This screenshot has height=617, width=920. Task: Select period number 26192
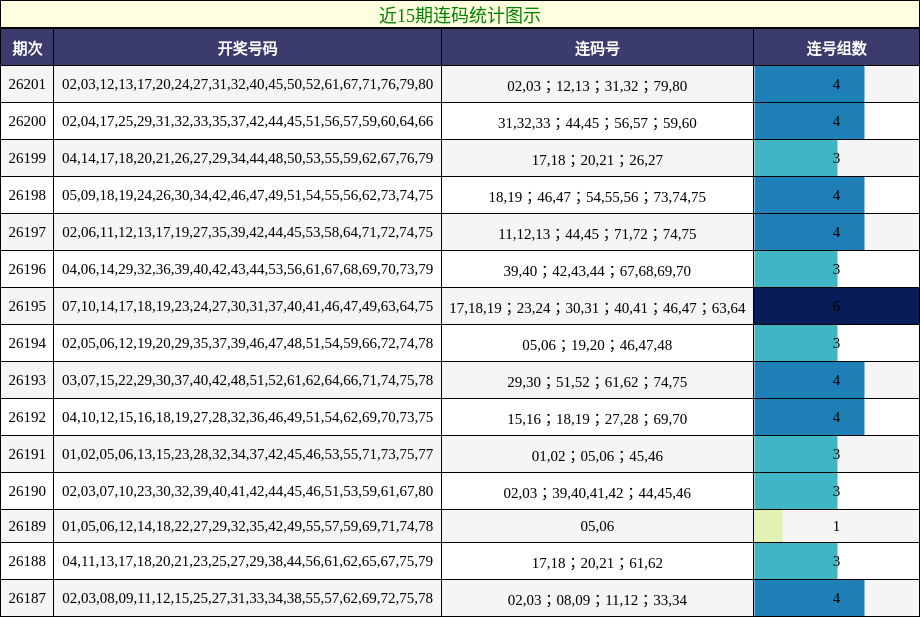point(27,417)
